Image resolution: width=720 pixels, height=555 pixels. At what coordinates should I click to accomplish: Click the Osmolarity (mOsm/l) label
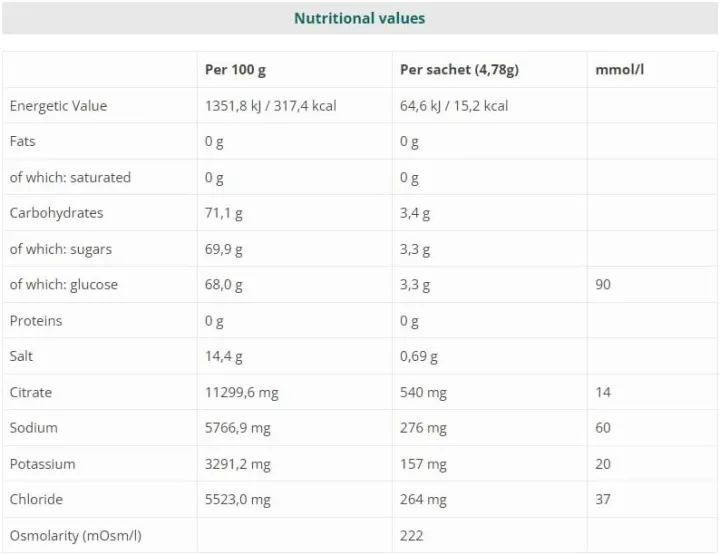pyautogui.click(x=76, y=536)
